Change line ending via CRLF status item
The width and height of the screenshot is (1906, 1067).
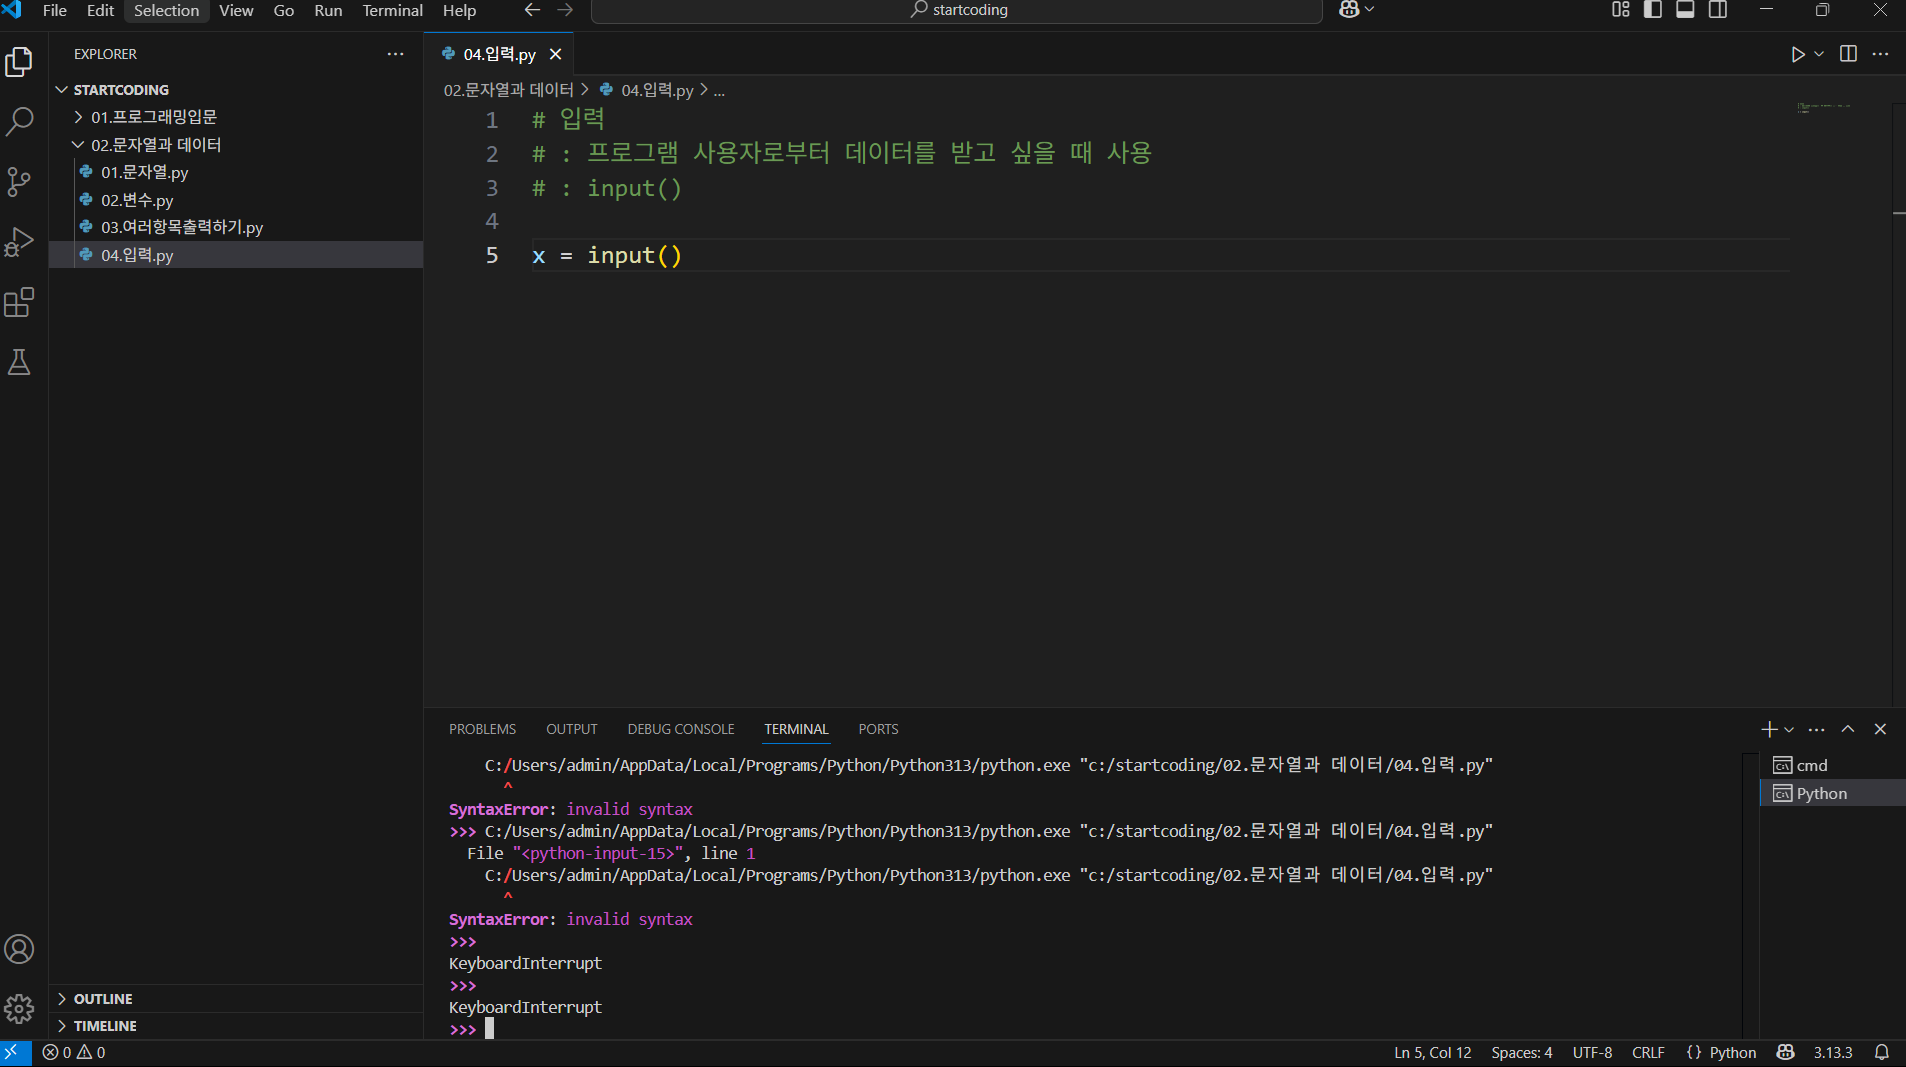point(1648,1053)
